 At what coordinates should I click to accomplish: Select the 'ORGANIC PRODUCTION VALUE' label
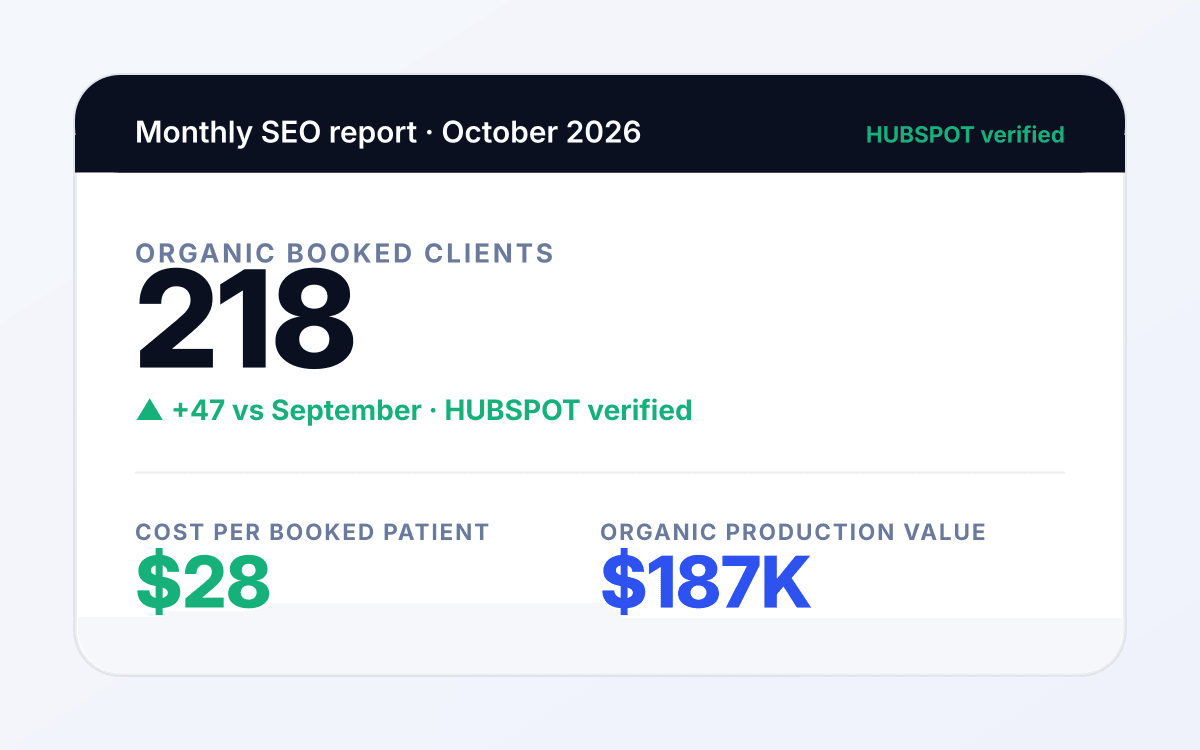click(x=793, y=532)
